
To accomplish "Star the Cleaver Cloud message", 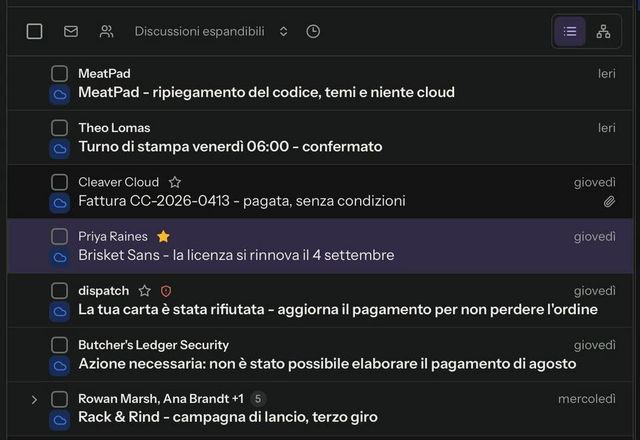I will pyautogui.click(x=175, y=182).
